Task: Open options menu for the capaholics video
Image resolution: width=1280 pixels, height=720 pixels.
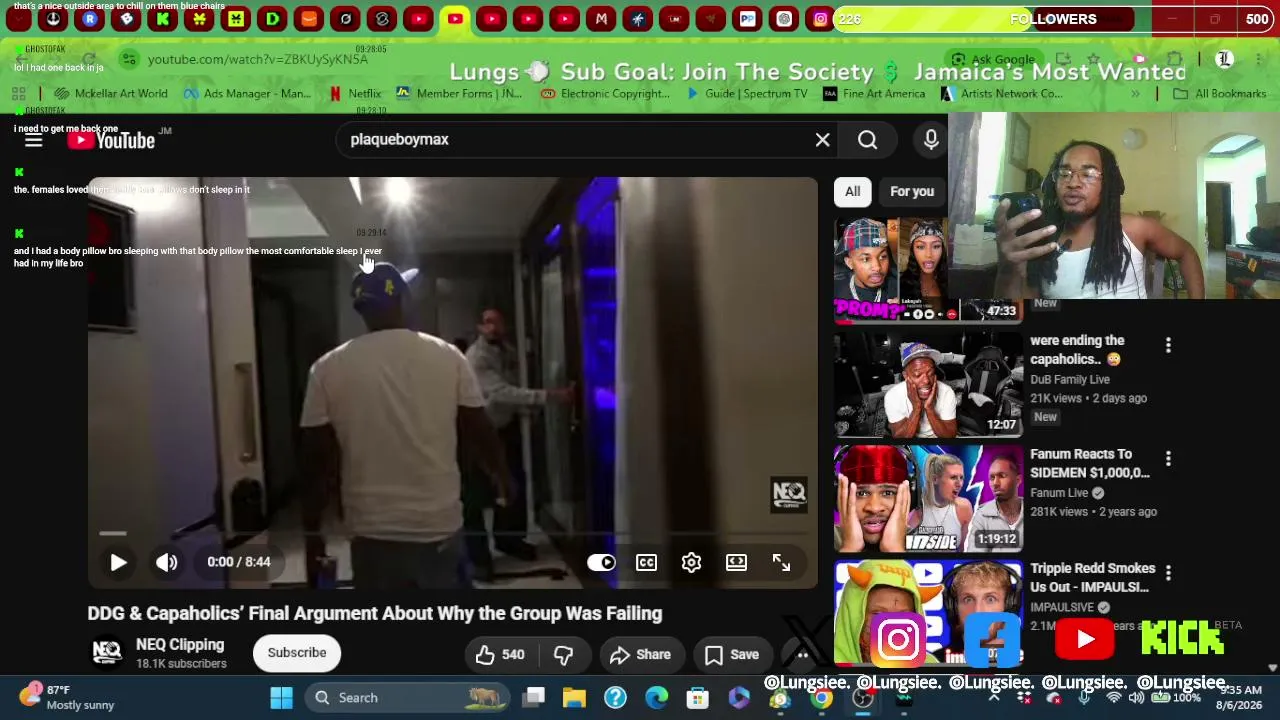Action: pyautogui.click(x=1168, y=345)
